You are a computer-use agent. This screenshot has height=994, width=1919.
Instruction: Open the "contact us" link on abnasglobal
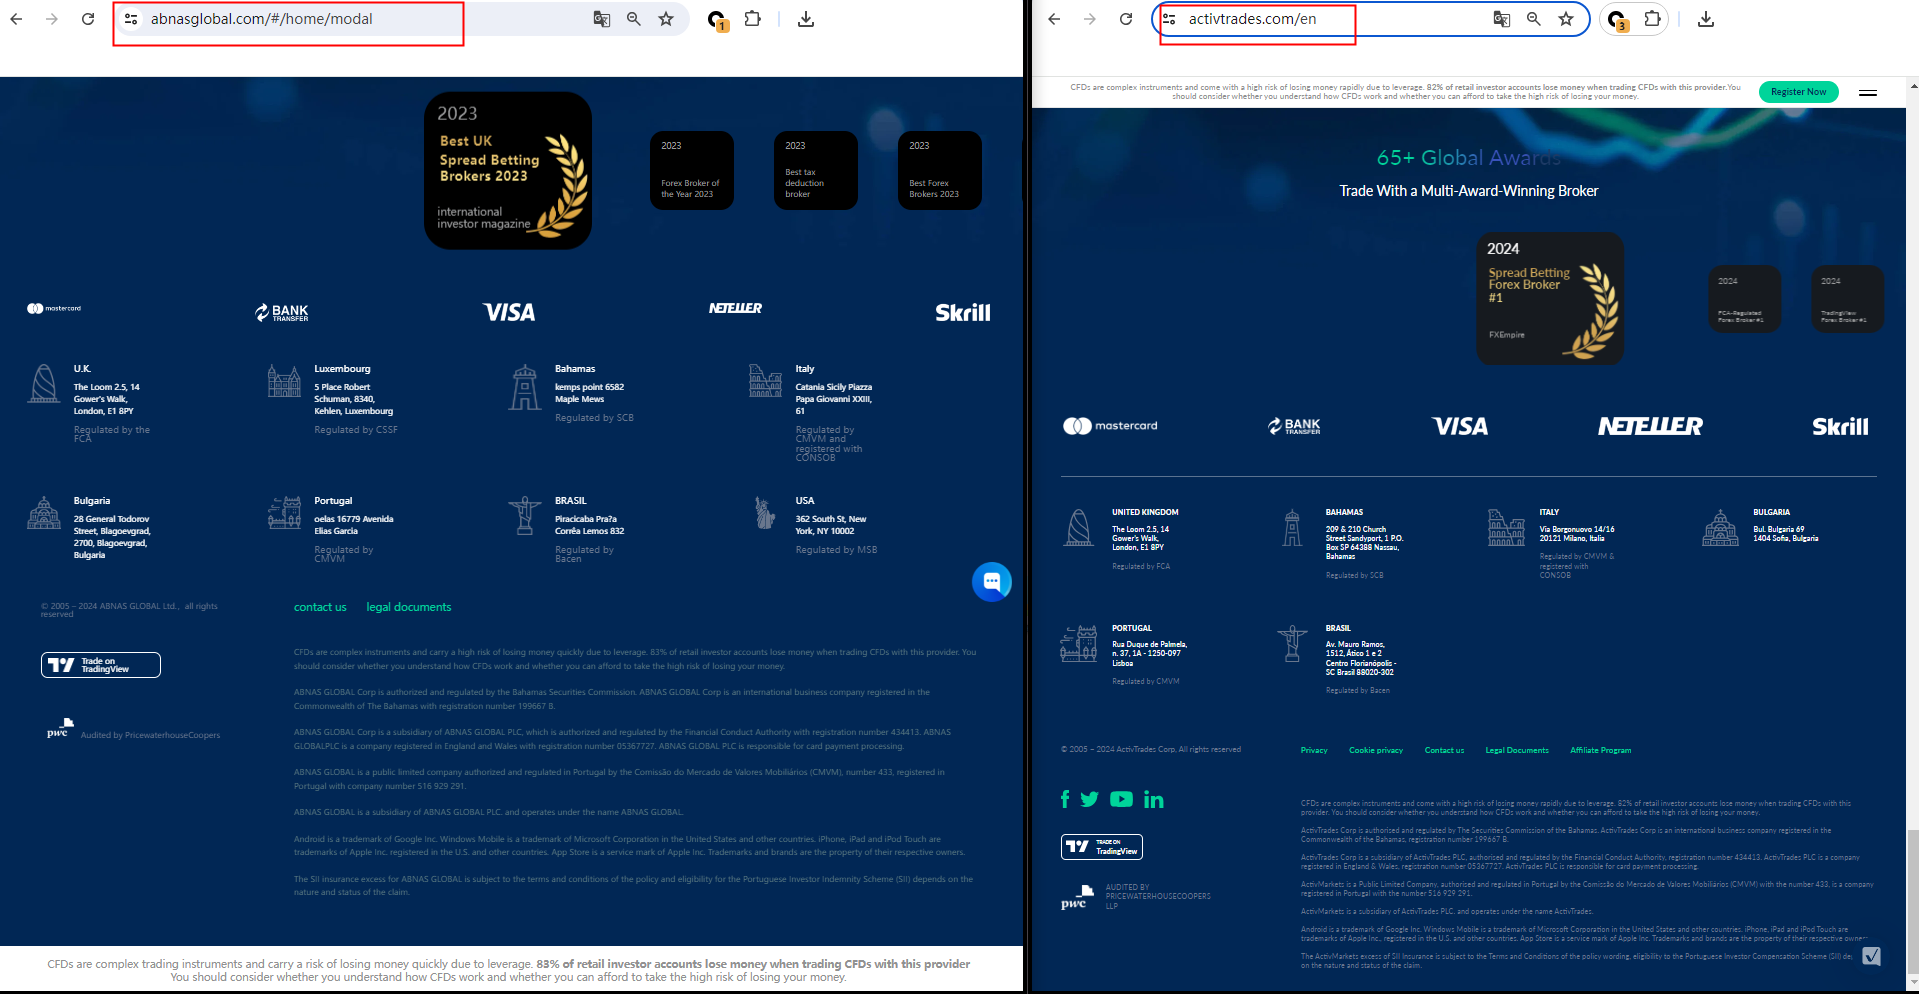pyautogui.click(x=320, y=607)
